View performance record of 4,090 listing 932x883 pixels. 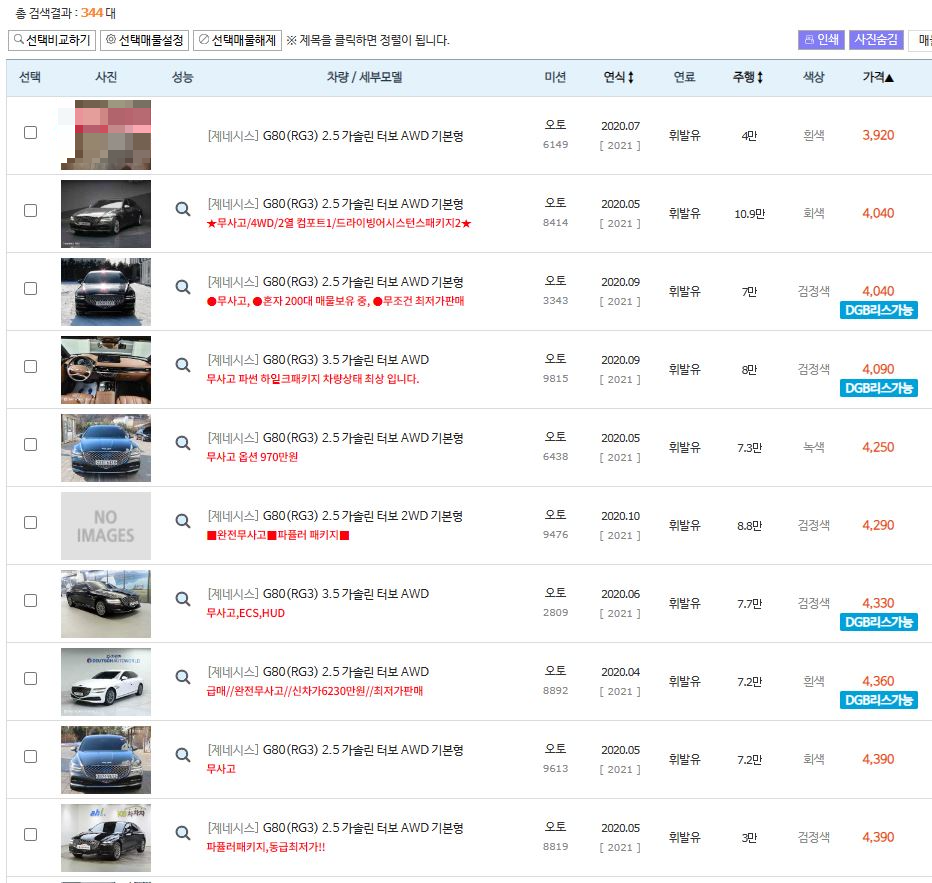[x=182, y=365]
